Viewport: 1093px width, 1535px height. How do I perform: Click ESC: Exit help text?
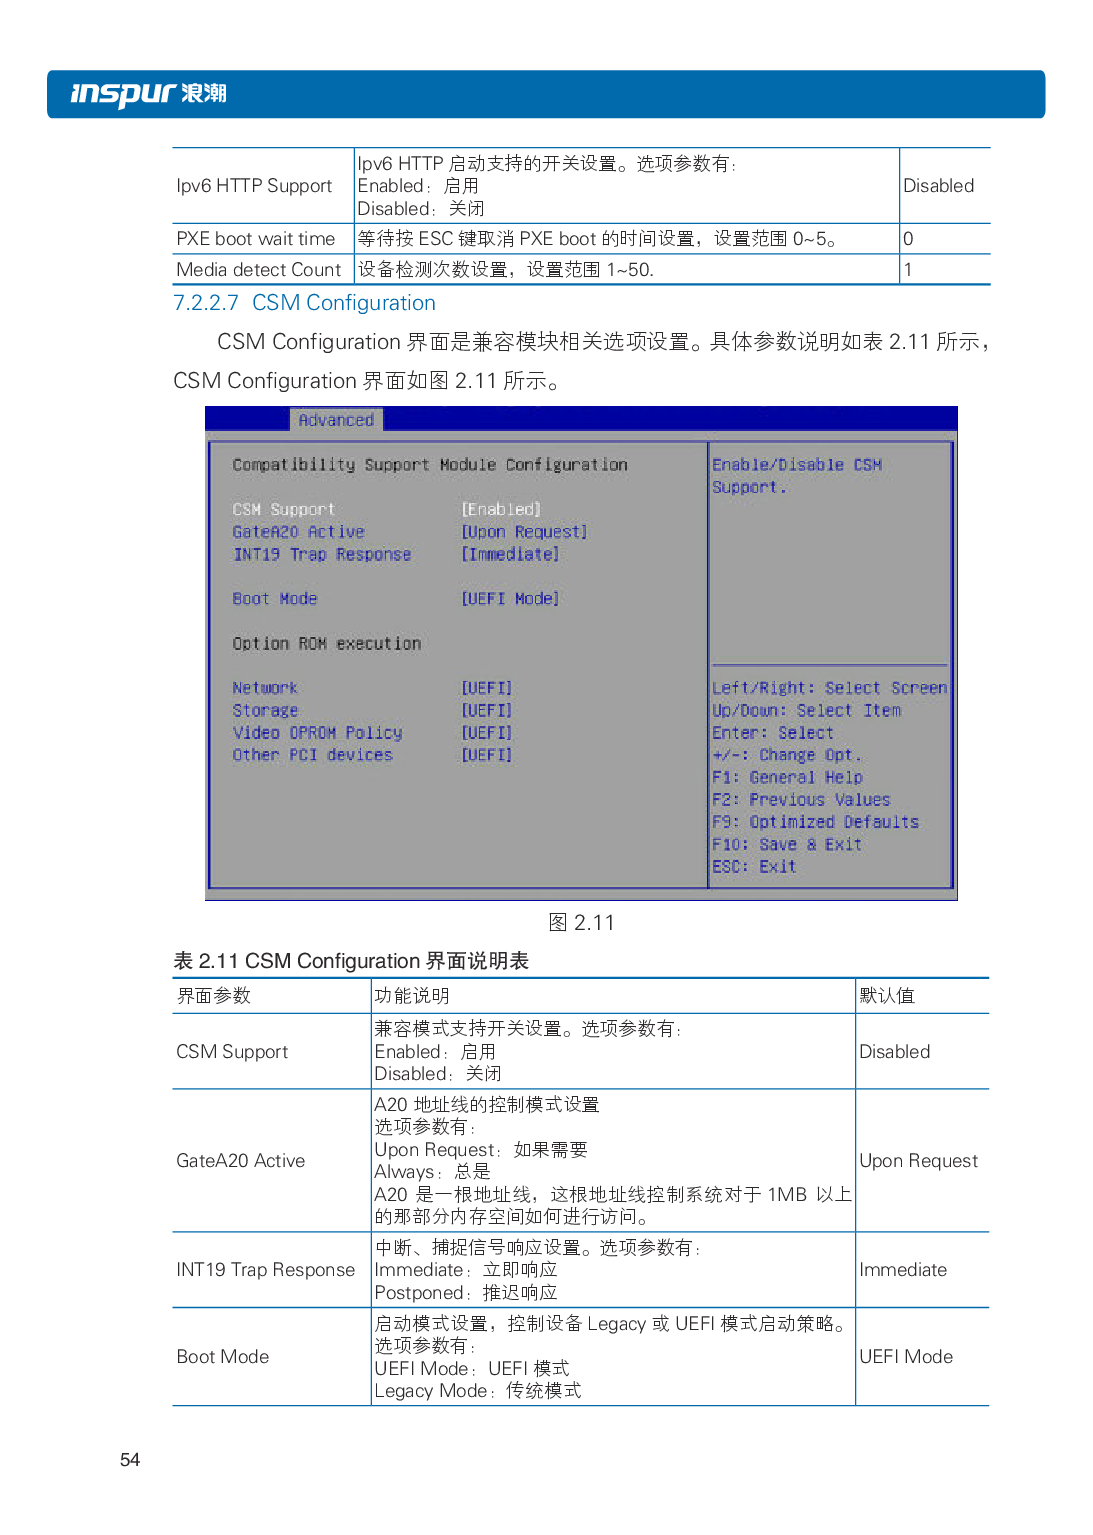(x=753, y=867)
